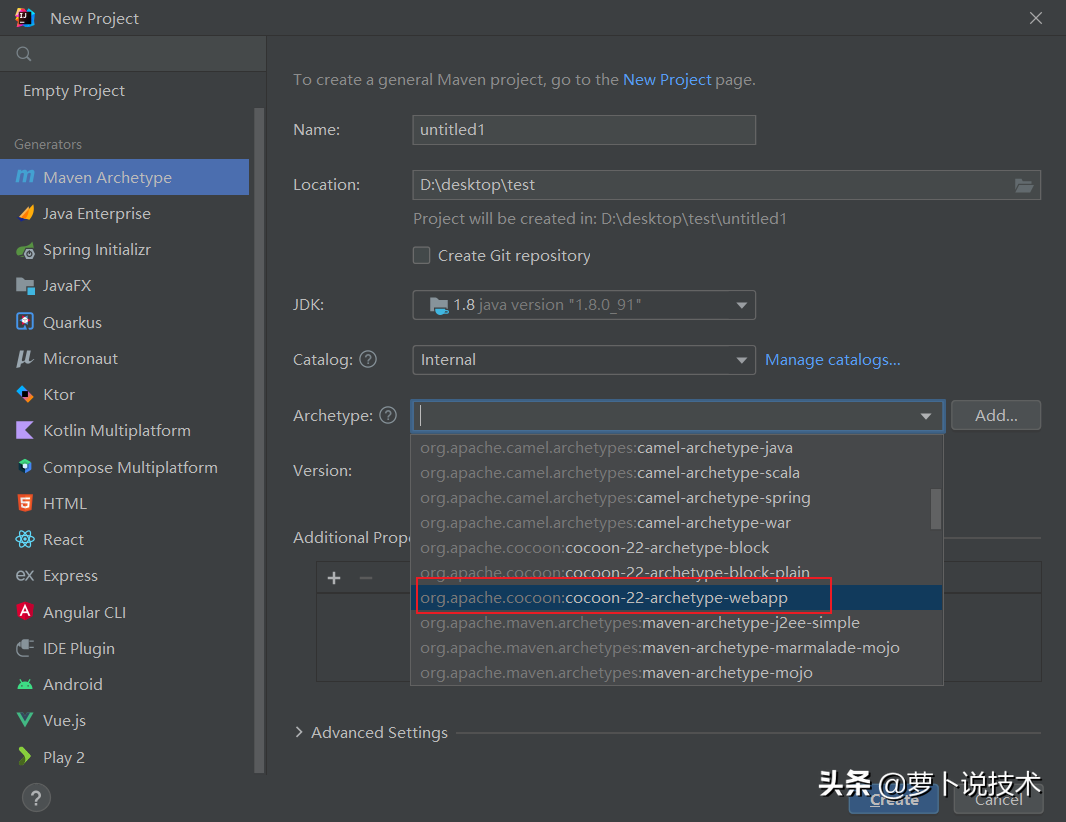Click the Create button
The width and height of the screenshot is (1066, 822).
pos(893,800)
